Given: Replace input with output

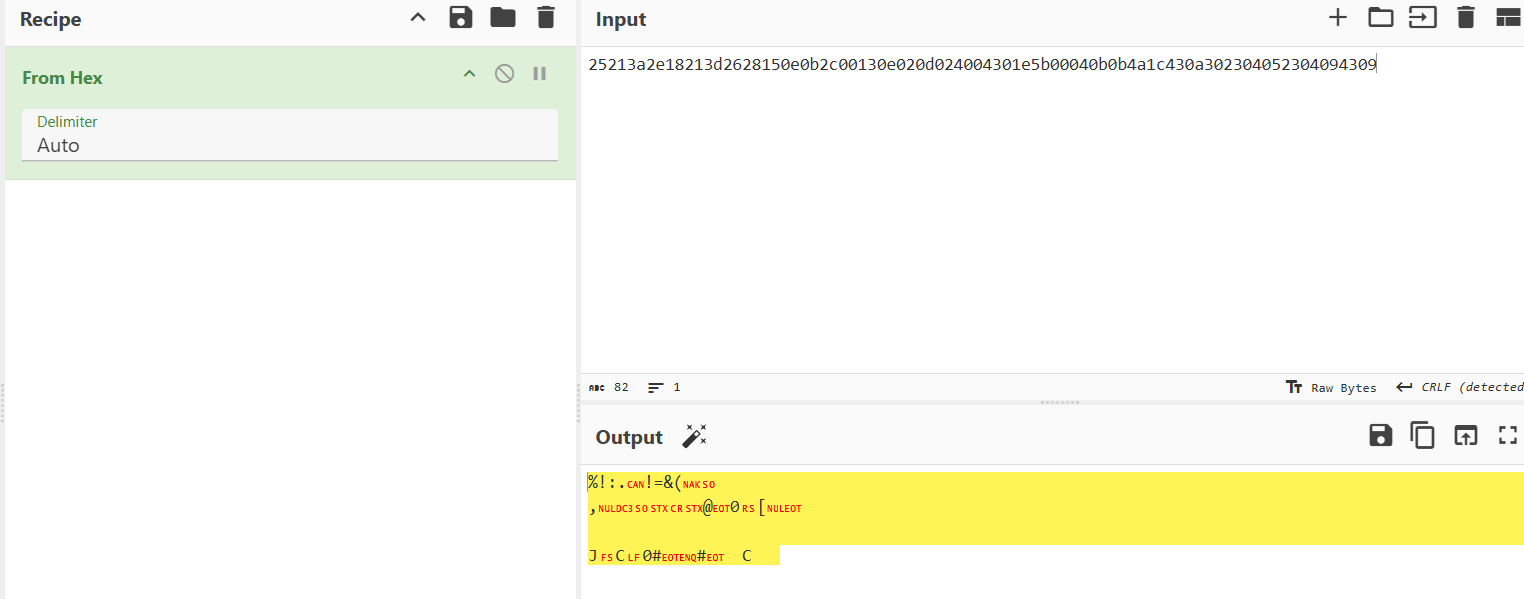Looking at the screenshot, I should click(x=1465, y=435).
